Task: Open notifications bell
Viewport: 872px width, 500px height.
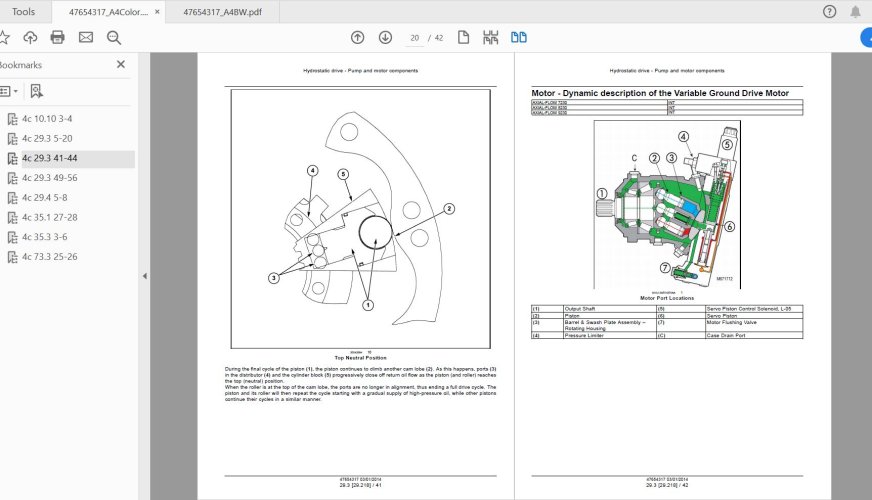Action: point(855,12)
